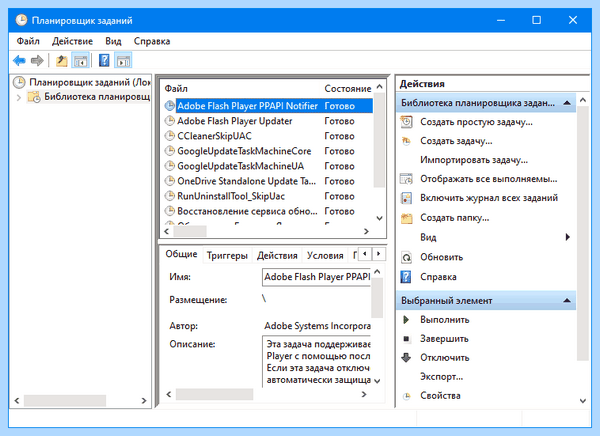The height and width of the screenshot is (436, 600).
Task: Click the clock icon beside Adobe Flash Player Updater
Action: [169, 121]
